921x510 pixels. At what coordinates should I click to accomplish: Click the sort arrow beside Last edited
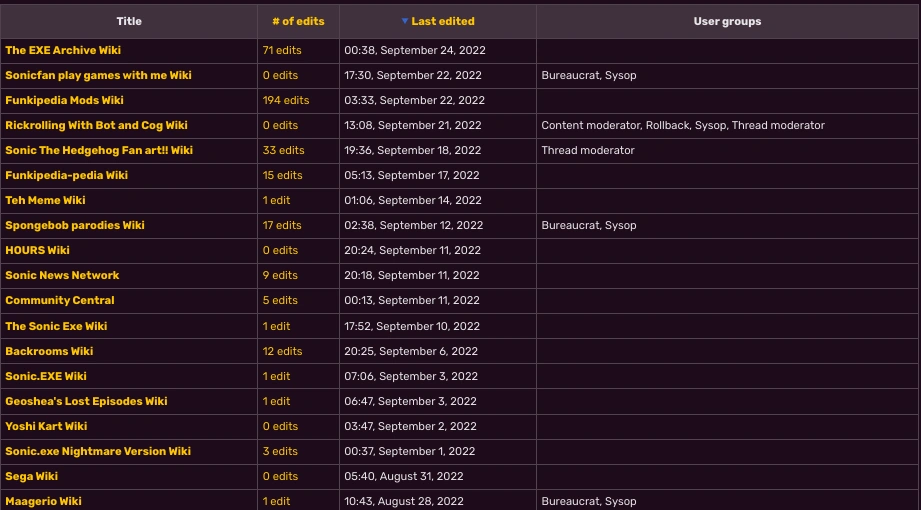[405, 21]
